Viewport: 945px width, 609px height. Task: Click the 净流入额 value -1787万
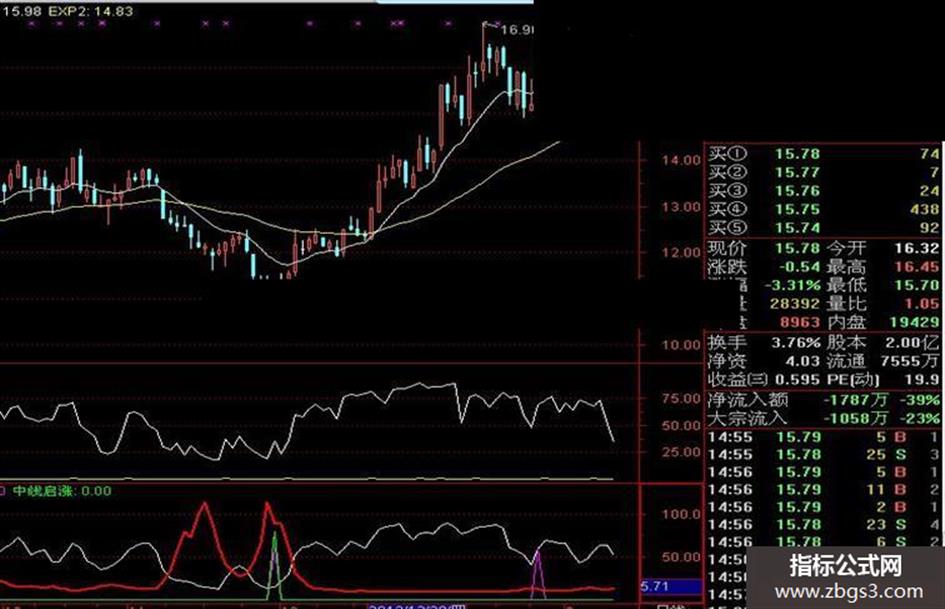point(856,400)
